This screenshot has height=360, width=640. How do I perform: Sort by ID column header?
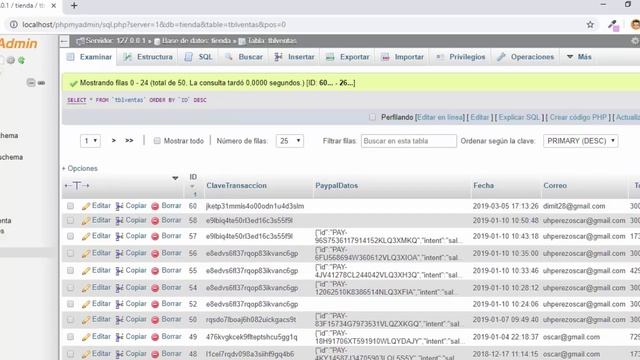tap(193, 177)
